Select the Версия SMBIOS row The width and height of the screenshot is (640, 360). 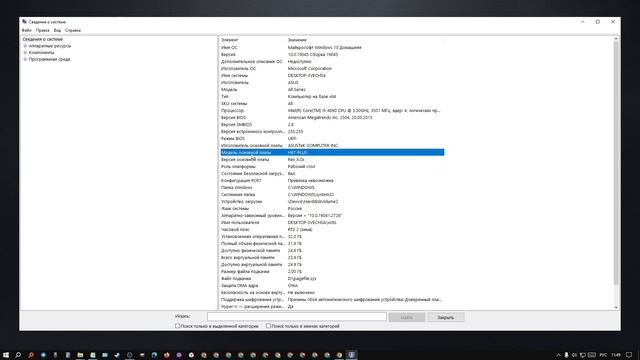click(x=332, y=124)
